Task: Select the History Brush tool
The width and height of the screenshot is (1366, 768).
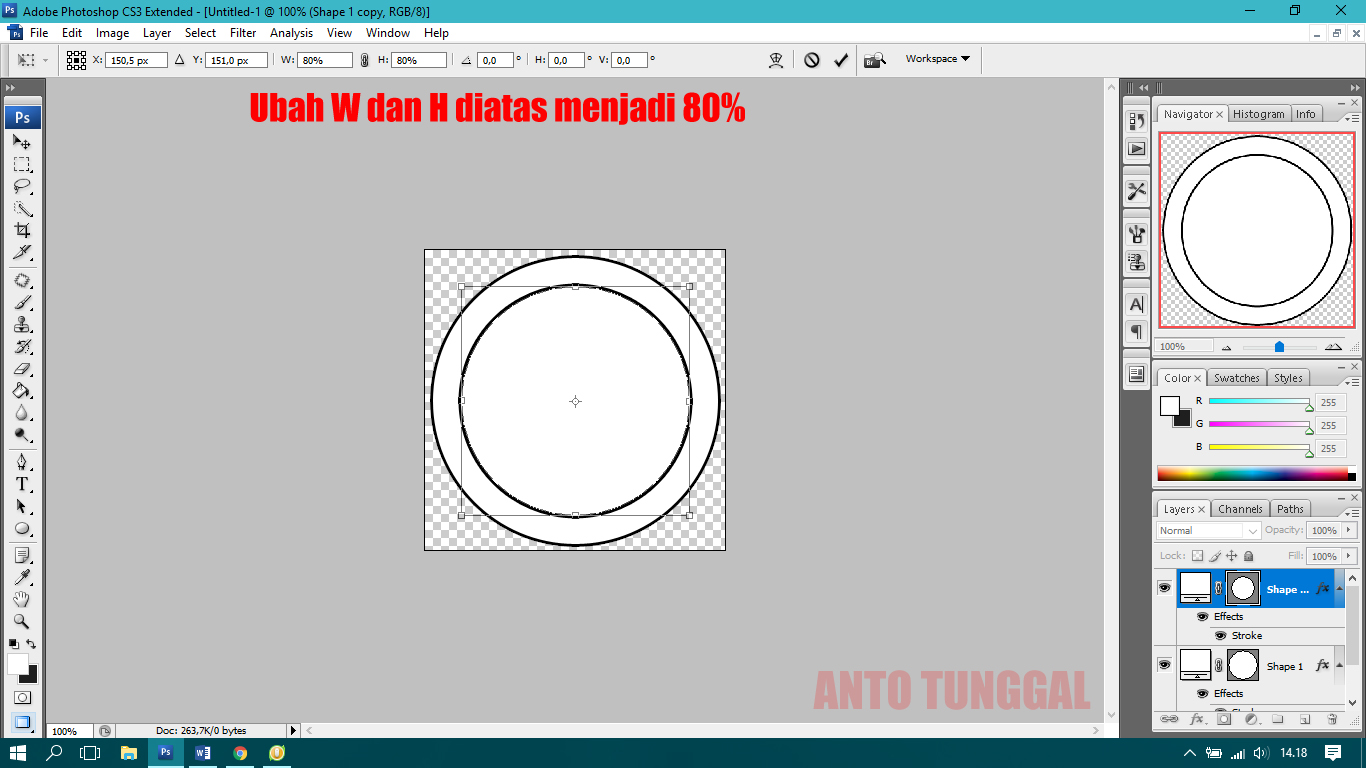Action: click(x=22, y=347)
